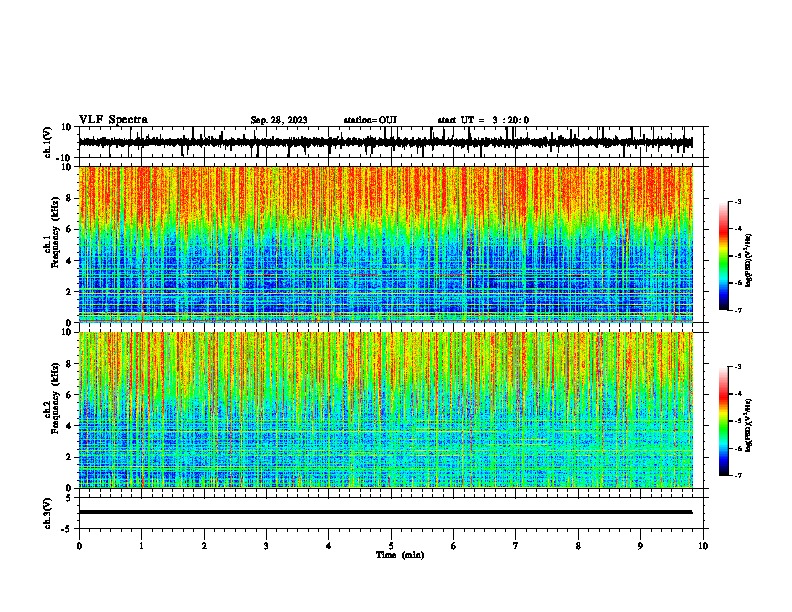The width and height of the screenshot is (792, 612).
Task: Click time axis tick label '3'
Action: (x=266, y=546)
